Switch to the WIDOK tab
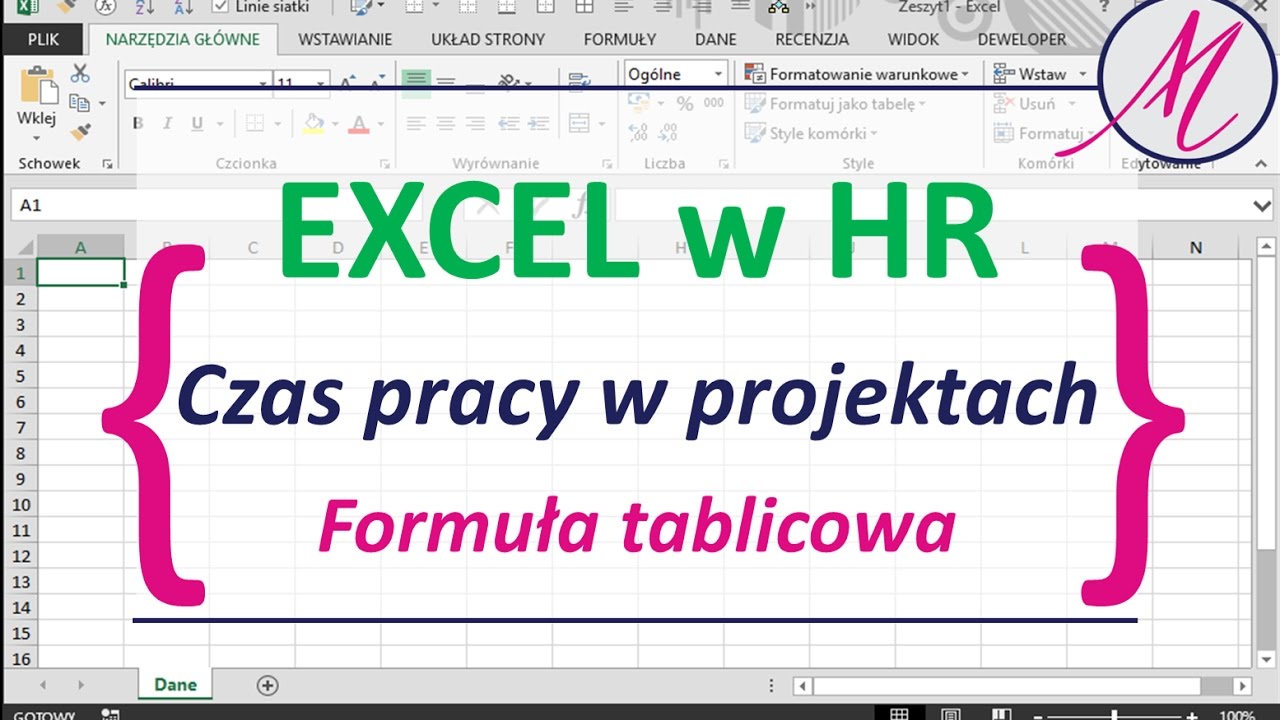Screen dimensions: 1280x720 (914, 40)
